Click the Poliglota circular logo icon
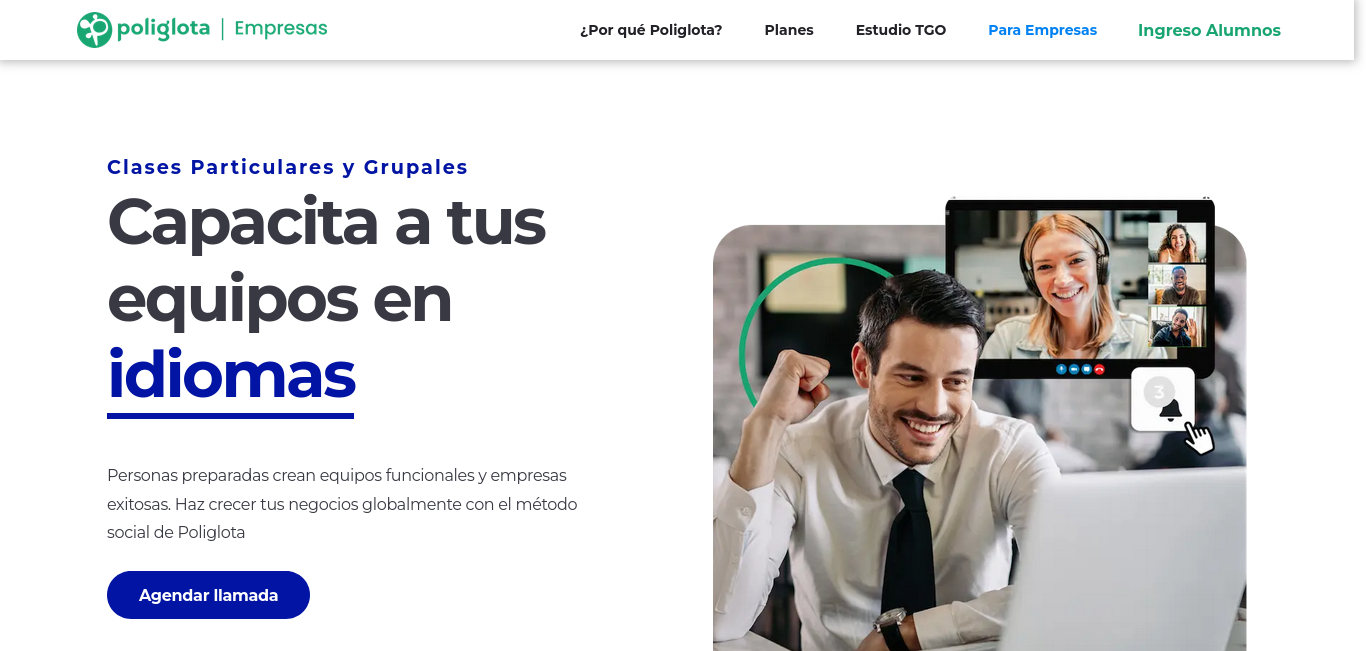 coord(94,30)
